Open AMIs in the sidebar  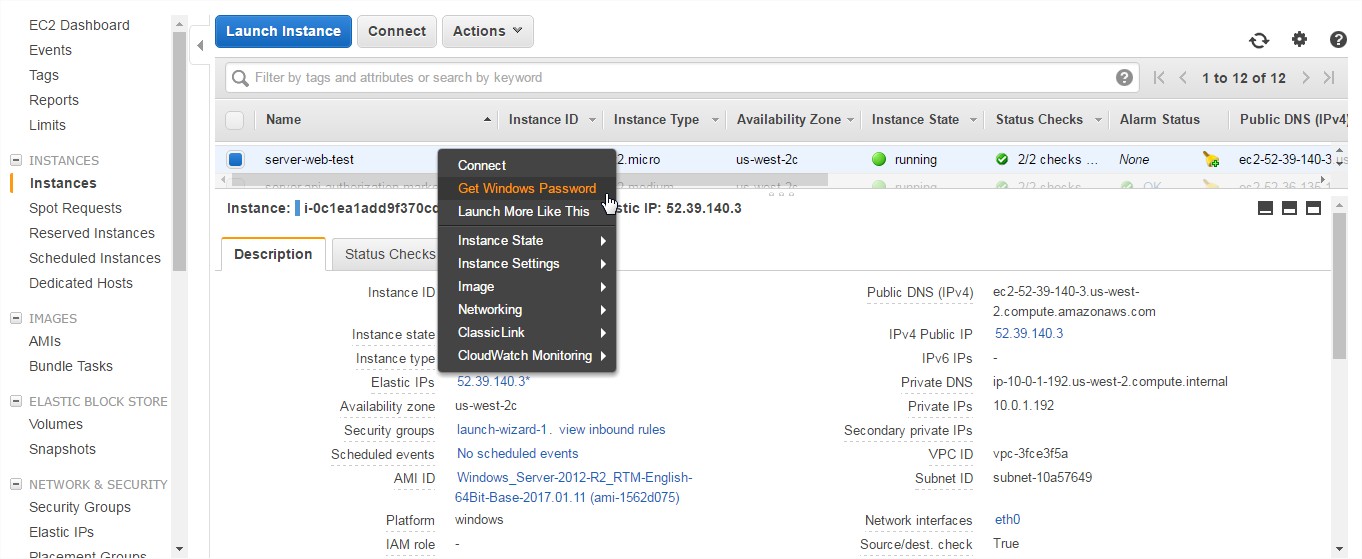(45, 341)
